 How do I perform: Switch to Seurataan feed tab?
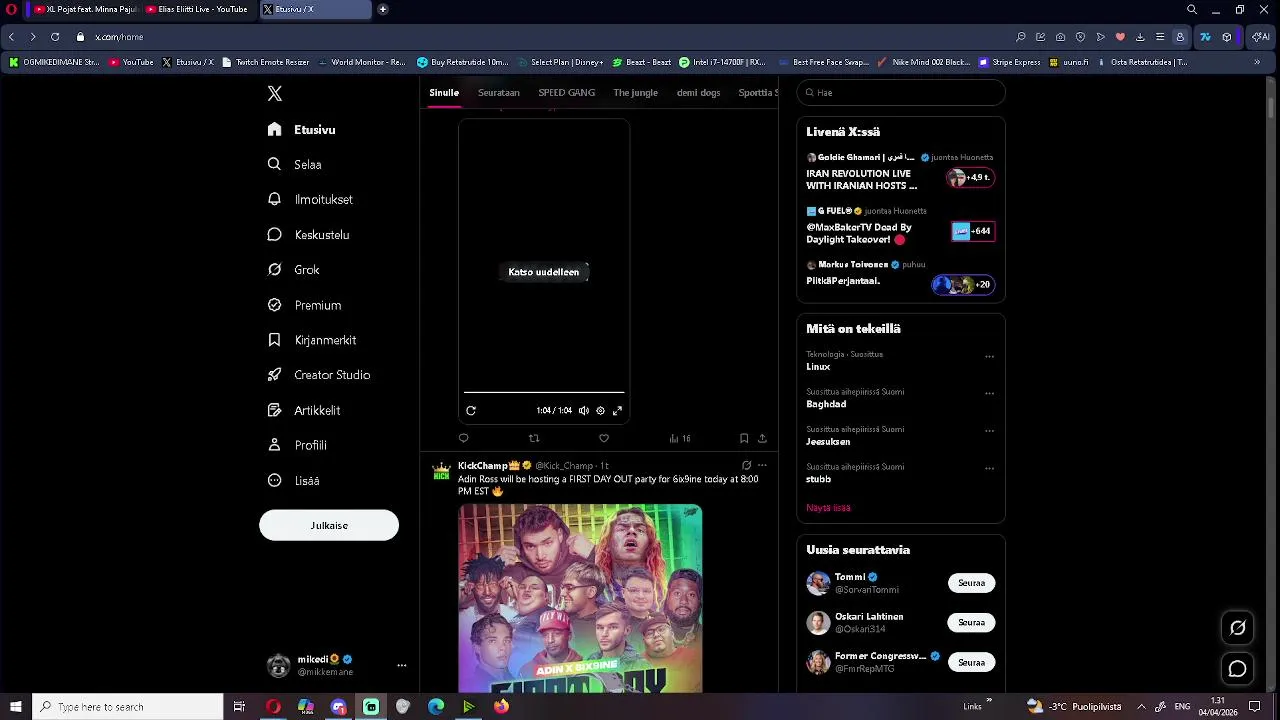point(498,93)
